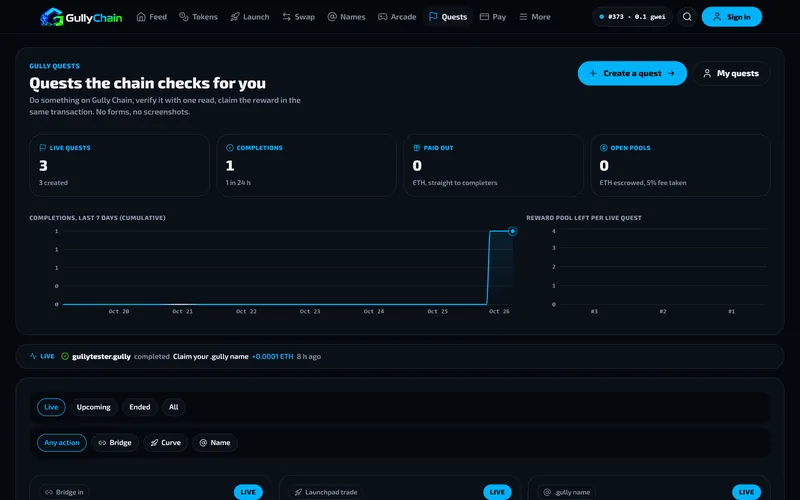The image size is (800, 500).
Task: Click the LIVE activity pulse icon
Action: pos(33,356)
